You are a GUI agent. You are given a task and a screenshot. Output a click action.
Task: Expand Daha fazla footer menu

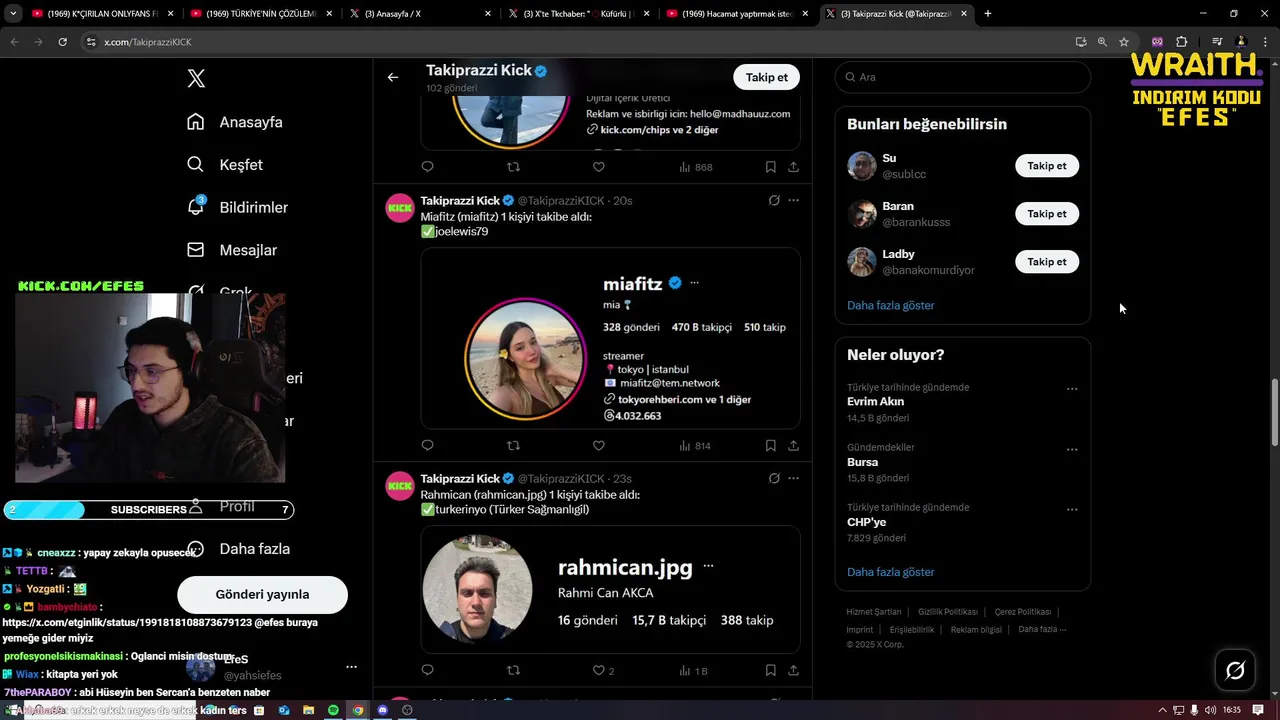(1042, 629)
